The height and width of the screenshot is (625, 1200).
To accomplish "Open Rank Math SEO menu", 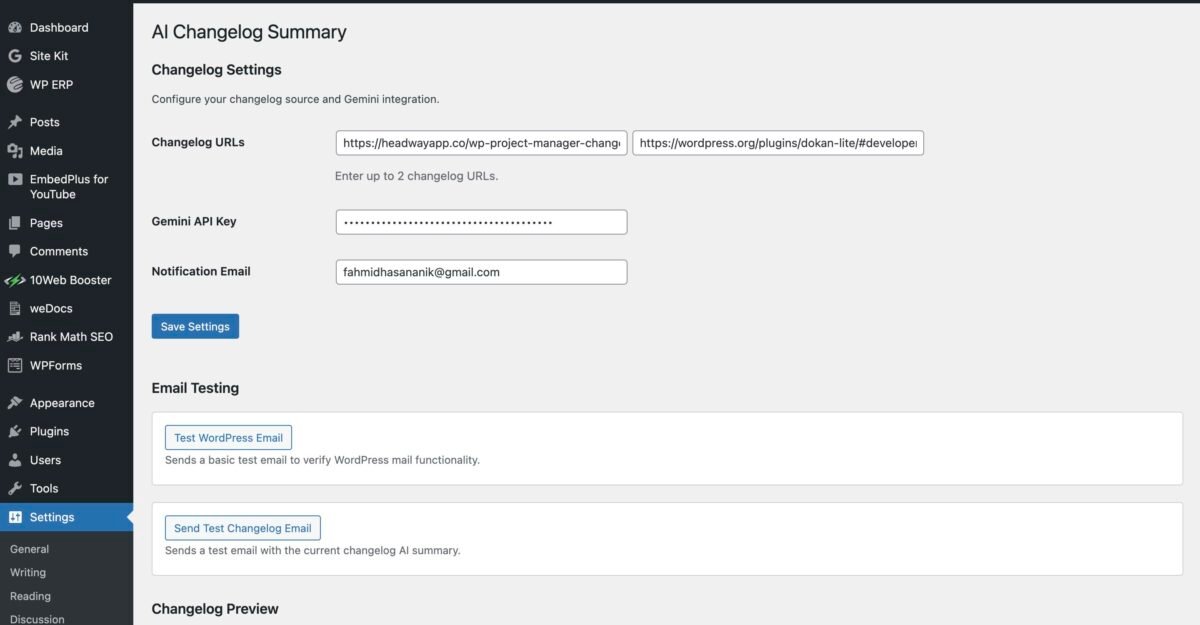I will 66,337.
